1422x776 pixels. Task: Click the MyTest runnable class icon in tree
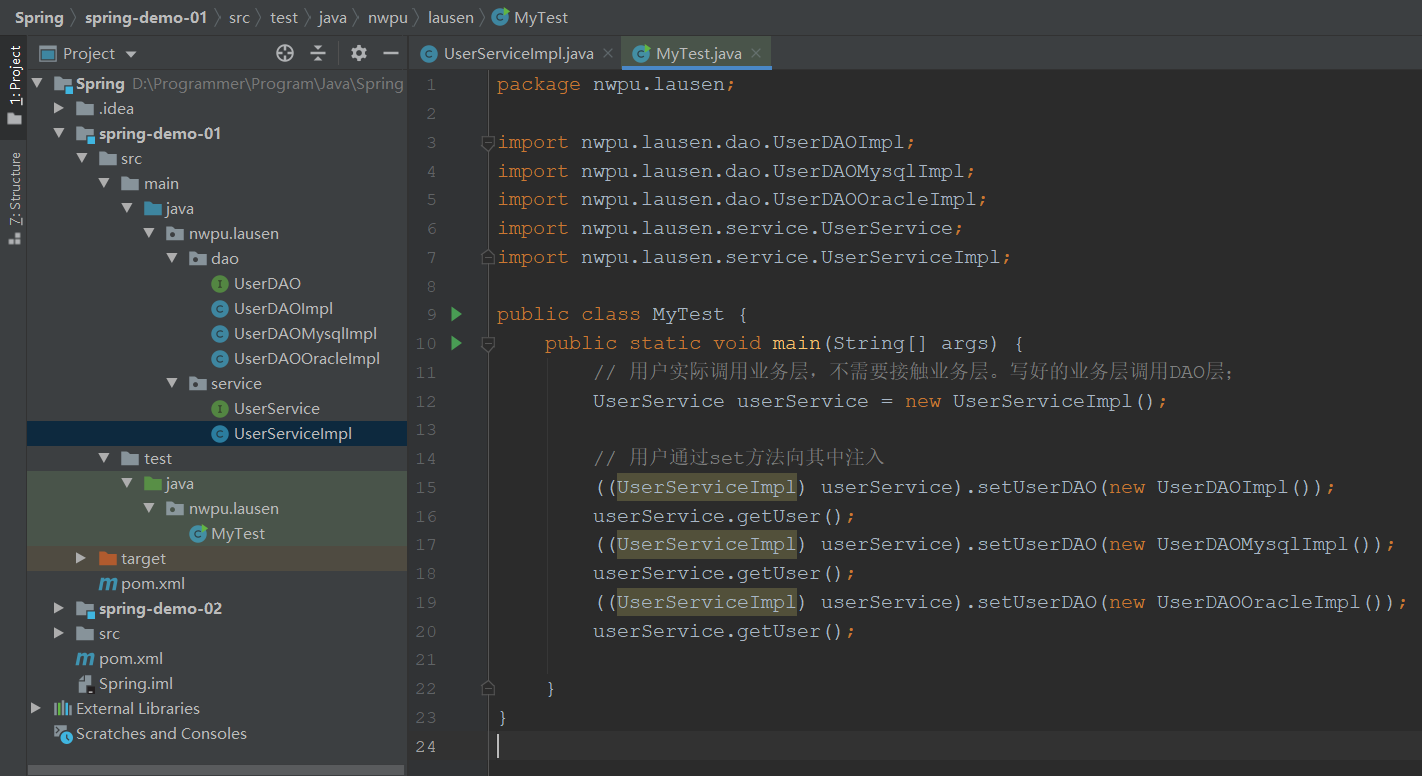[x=198, y=534]
